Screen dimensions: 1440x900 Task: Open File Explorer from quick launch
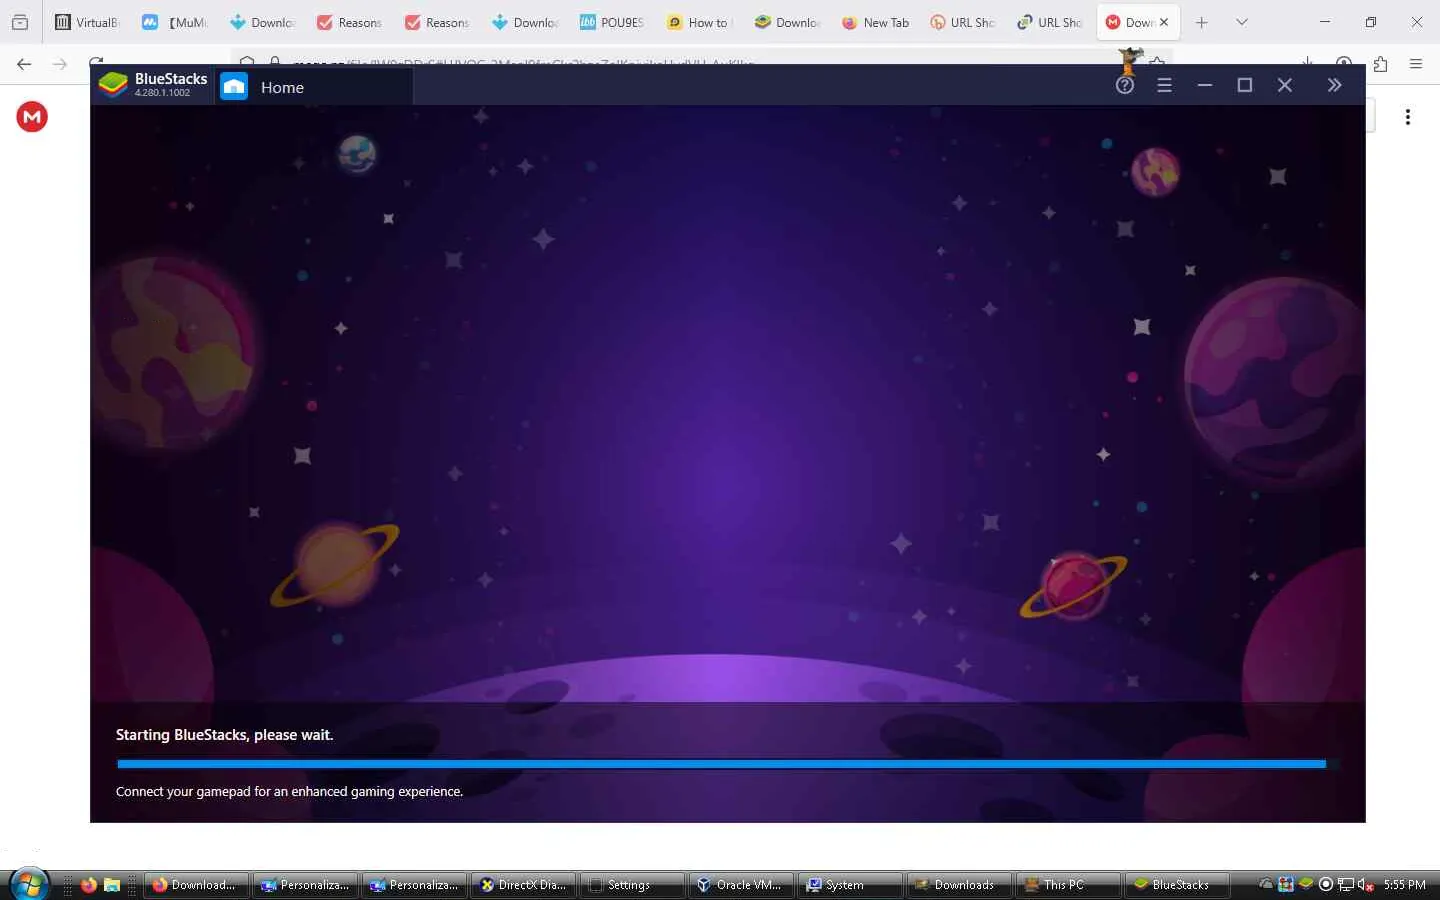112,885
